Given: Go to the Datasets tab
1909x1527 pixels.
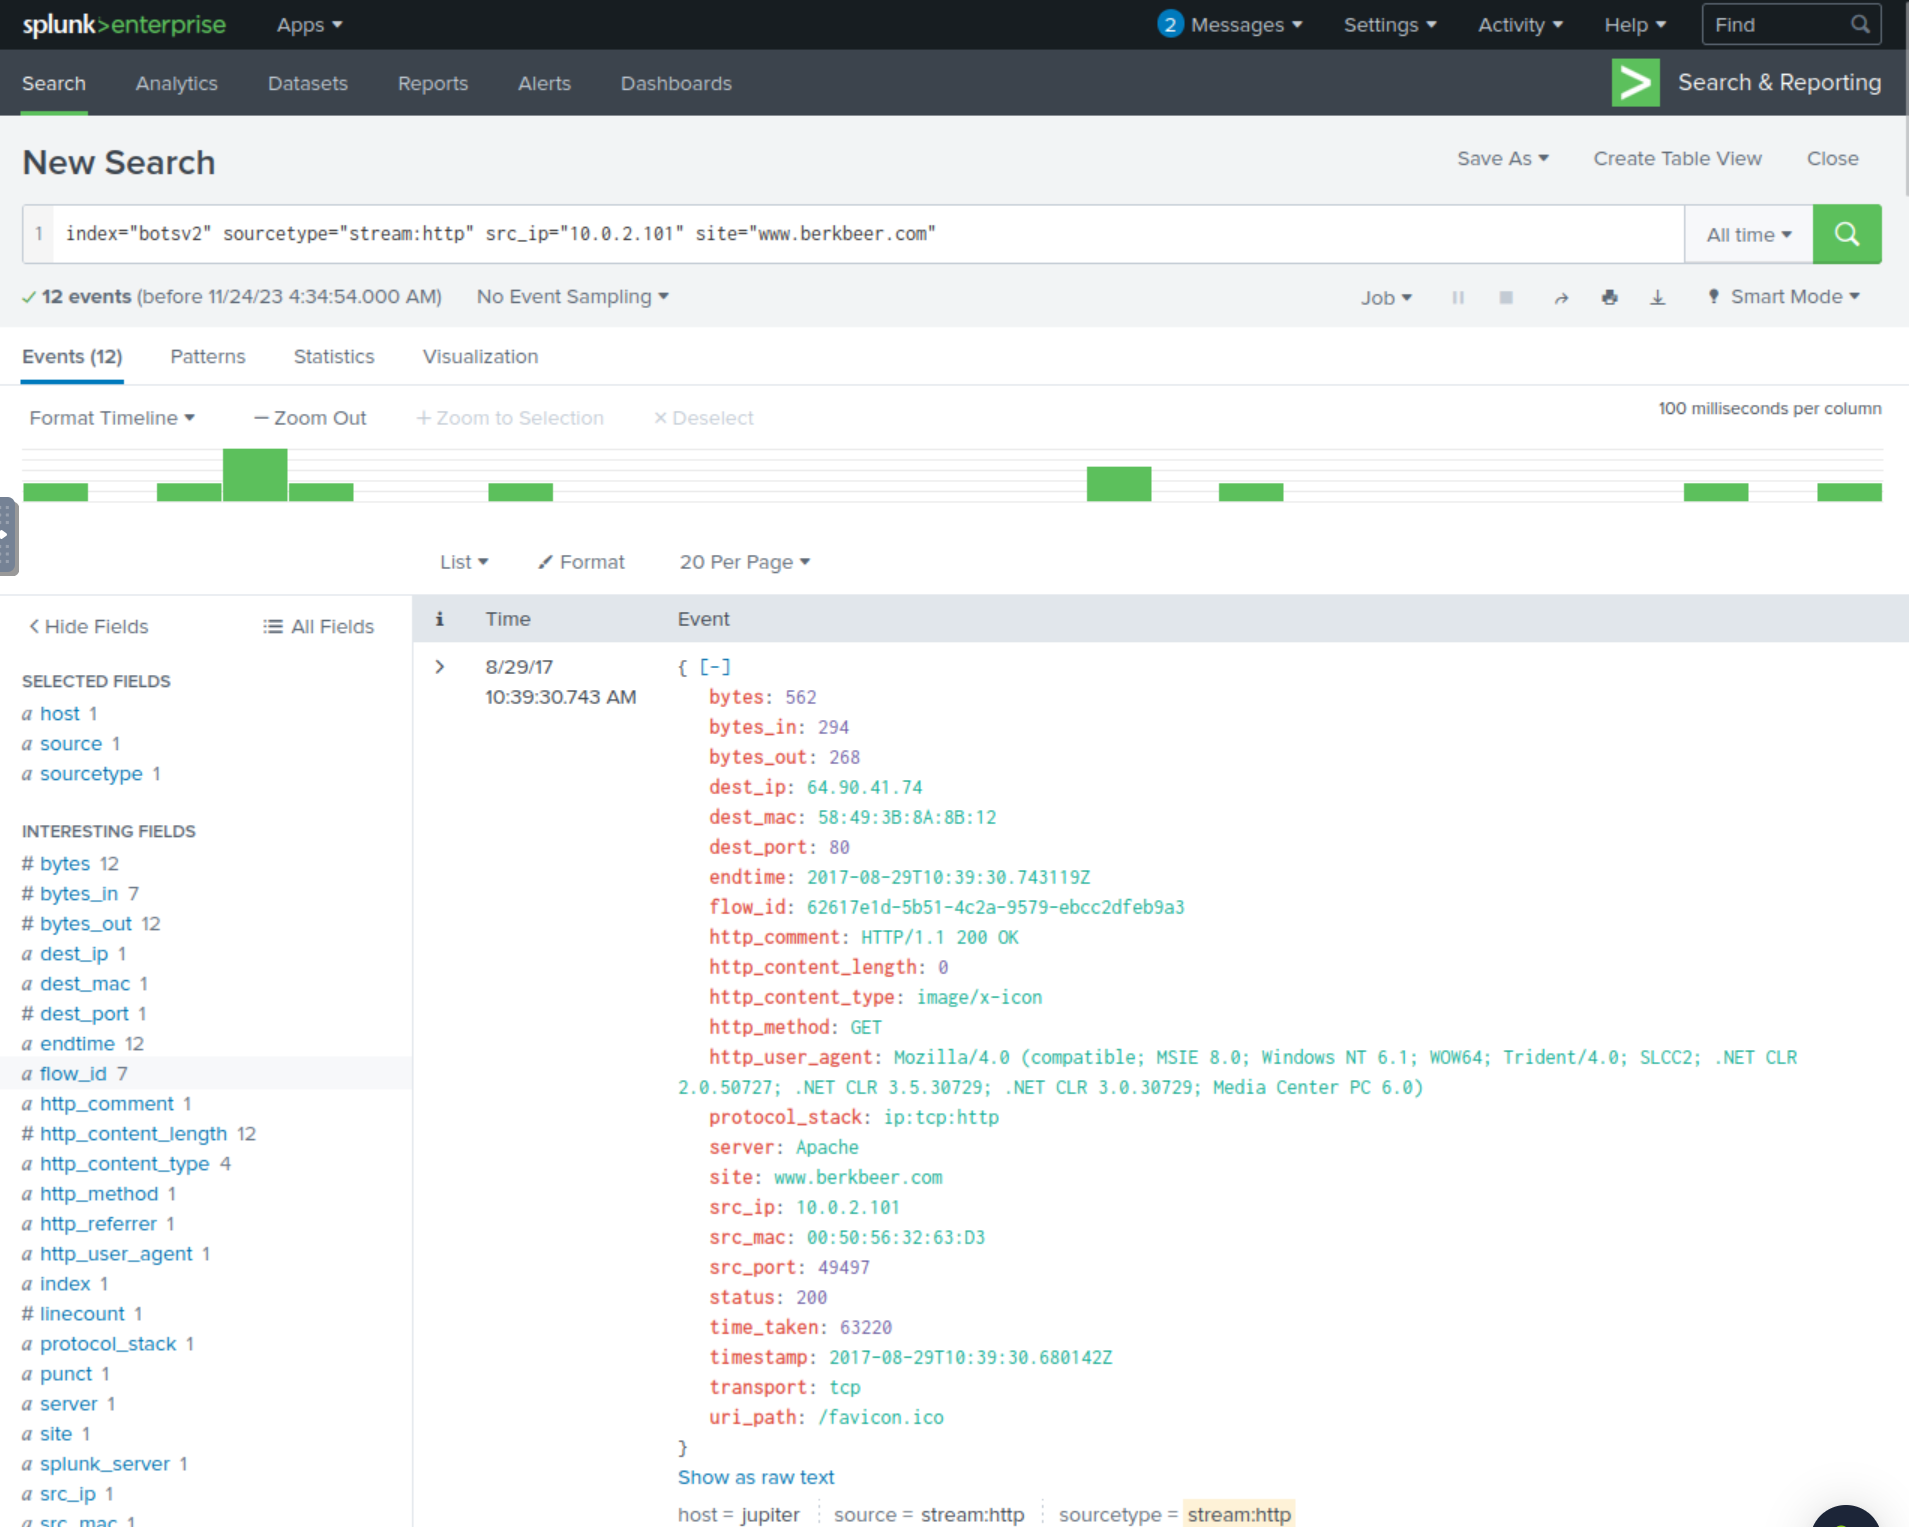Looking at the screenshot, I should [307, 84].
